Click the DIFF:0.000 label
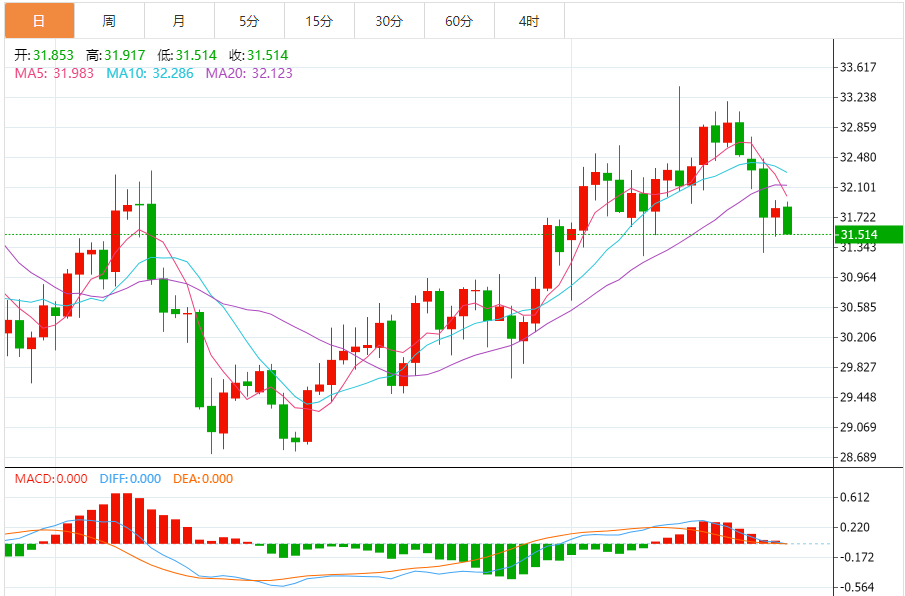Viewport: 905px width, 596px height. tap(130, 479)
